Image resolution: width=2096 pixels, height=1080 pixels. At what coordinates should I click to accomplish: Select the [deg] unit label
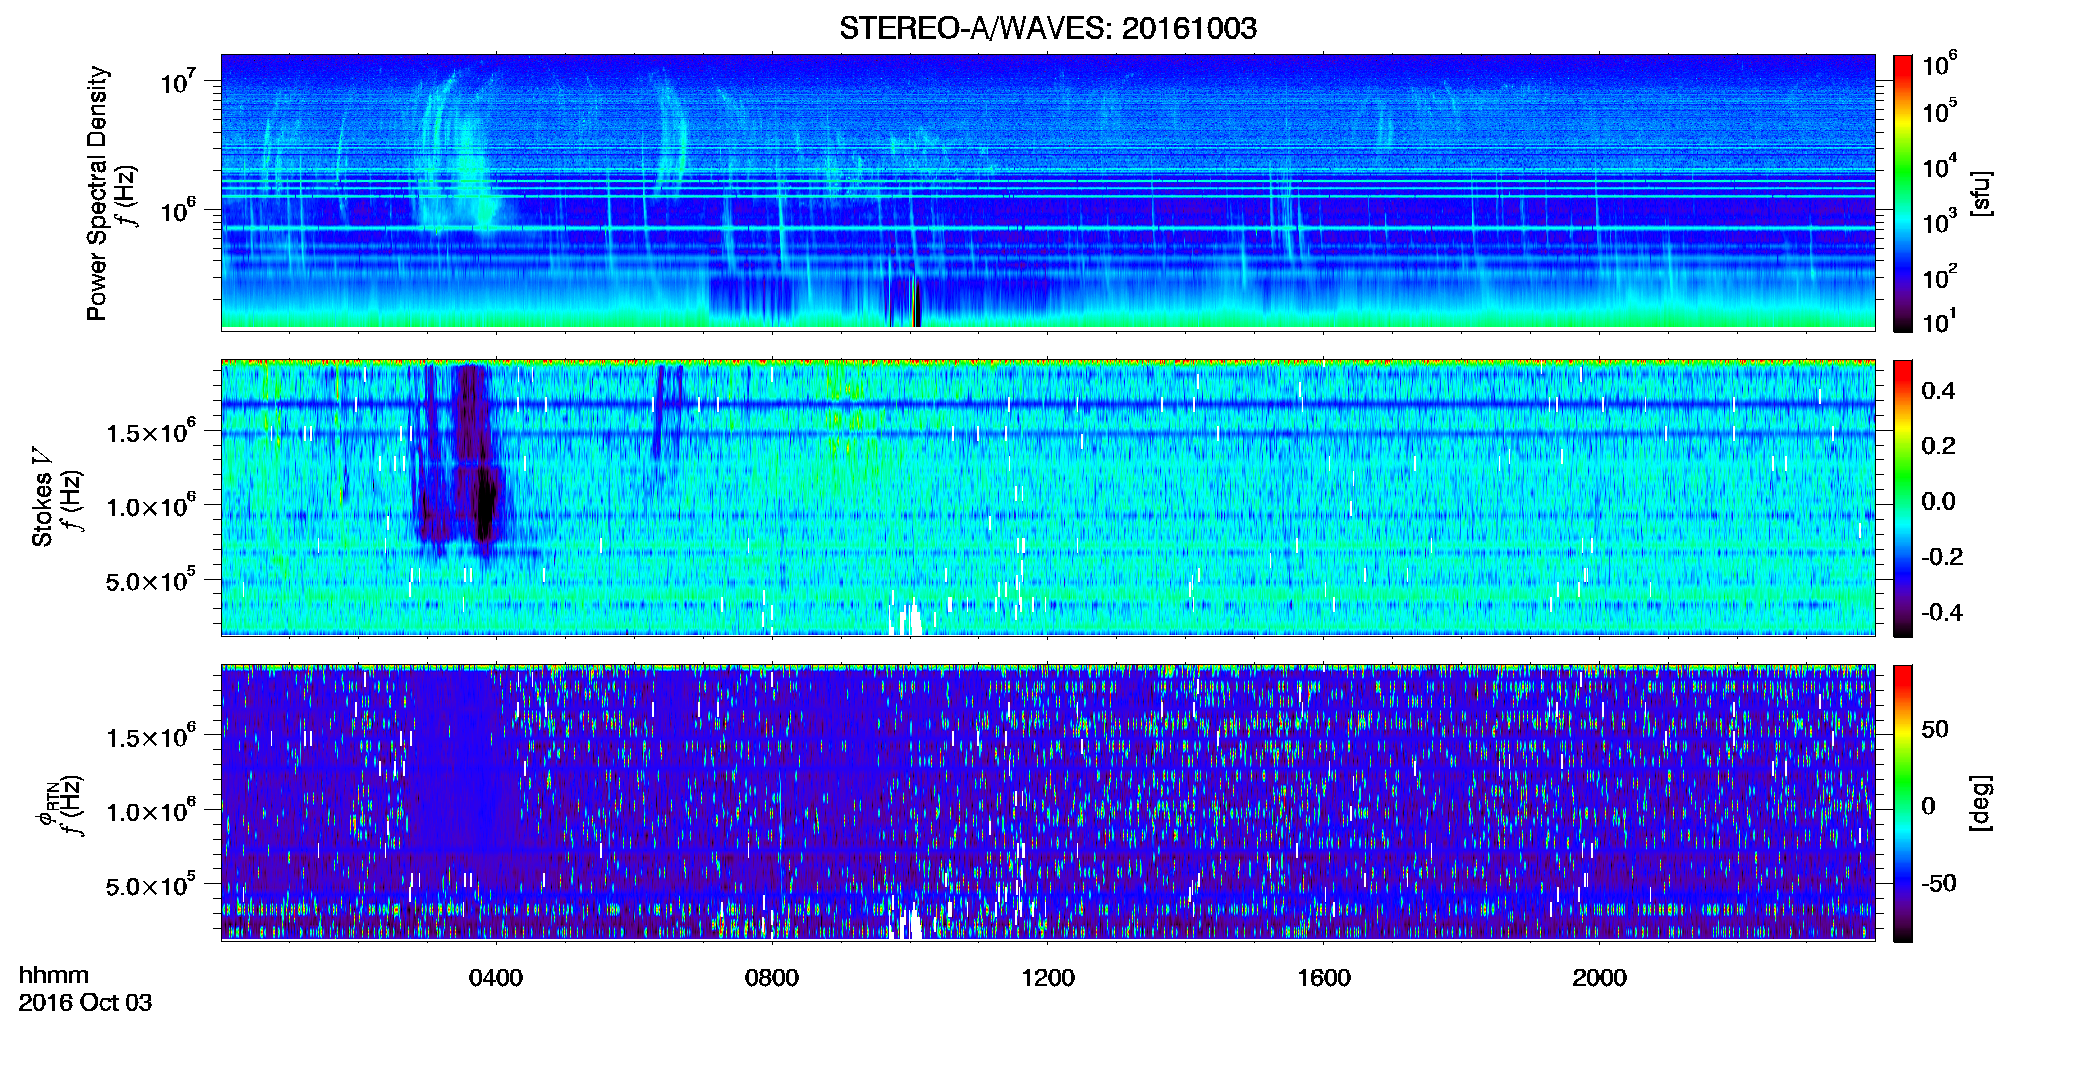tap(1981, 803)
